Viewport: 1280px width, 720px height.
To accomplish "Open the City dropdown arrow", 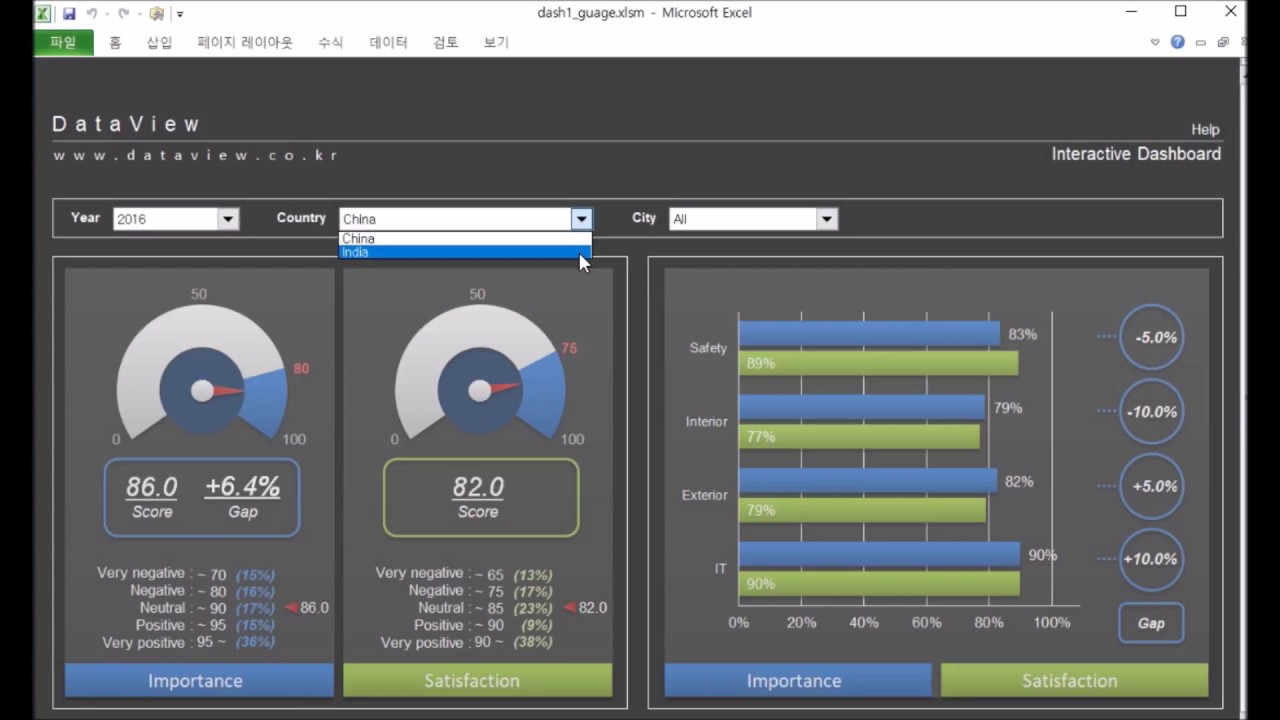I will click(x=826, y=219).
